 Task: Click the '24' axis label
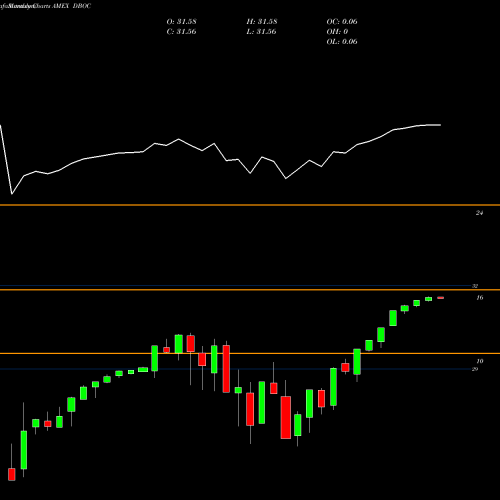coord(479,213)
